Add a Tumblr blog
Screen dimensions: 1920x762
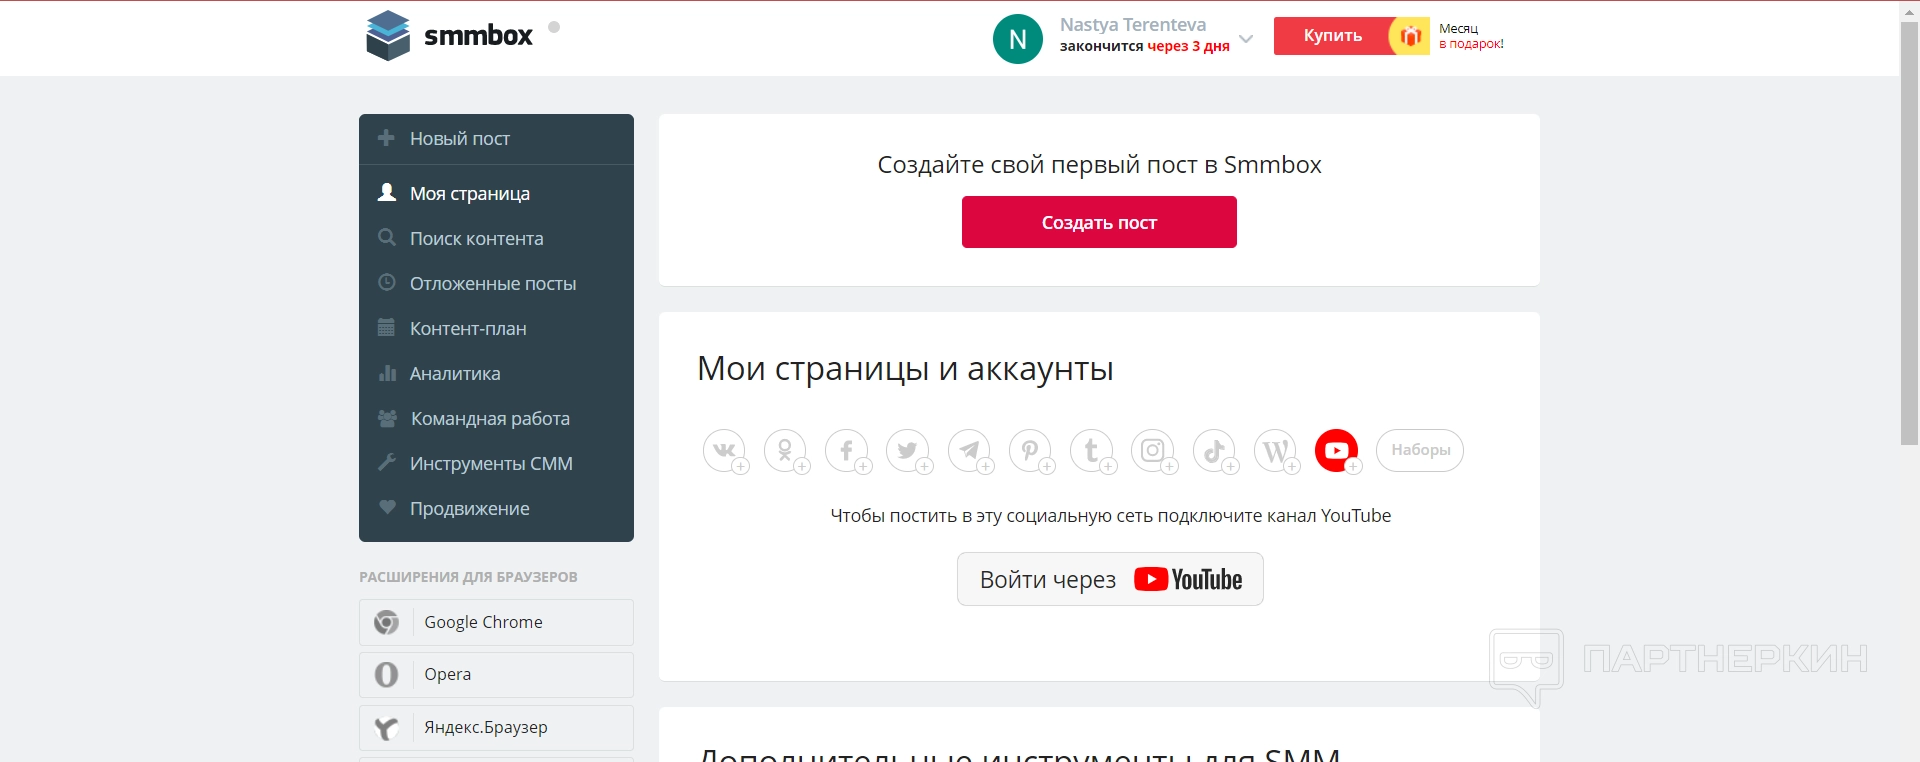[x=1092, y=451]
